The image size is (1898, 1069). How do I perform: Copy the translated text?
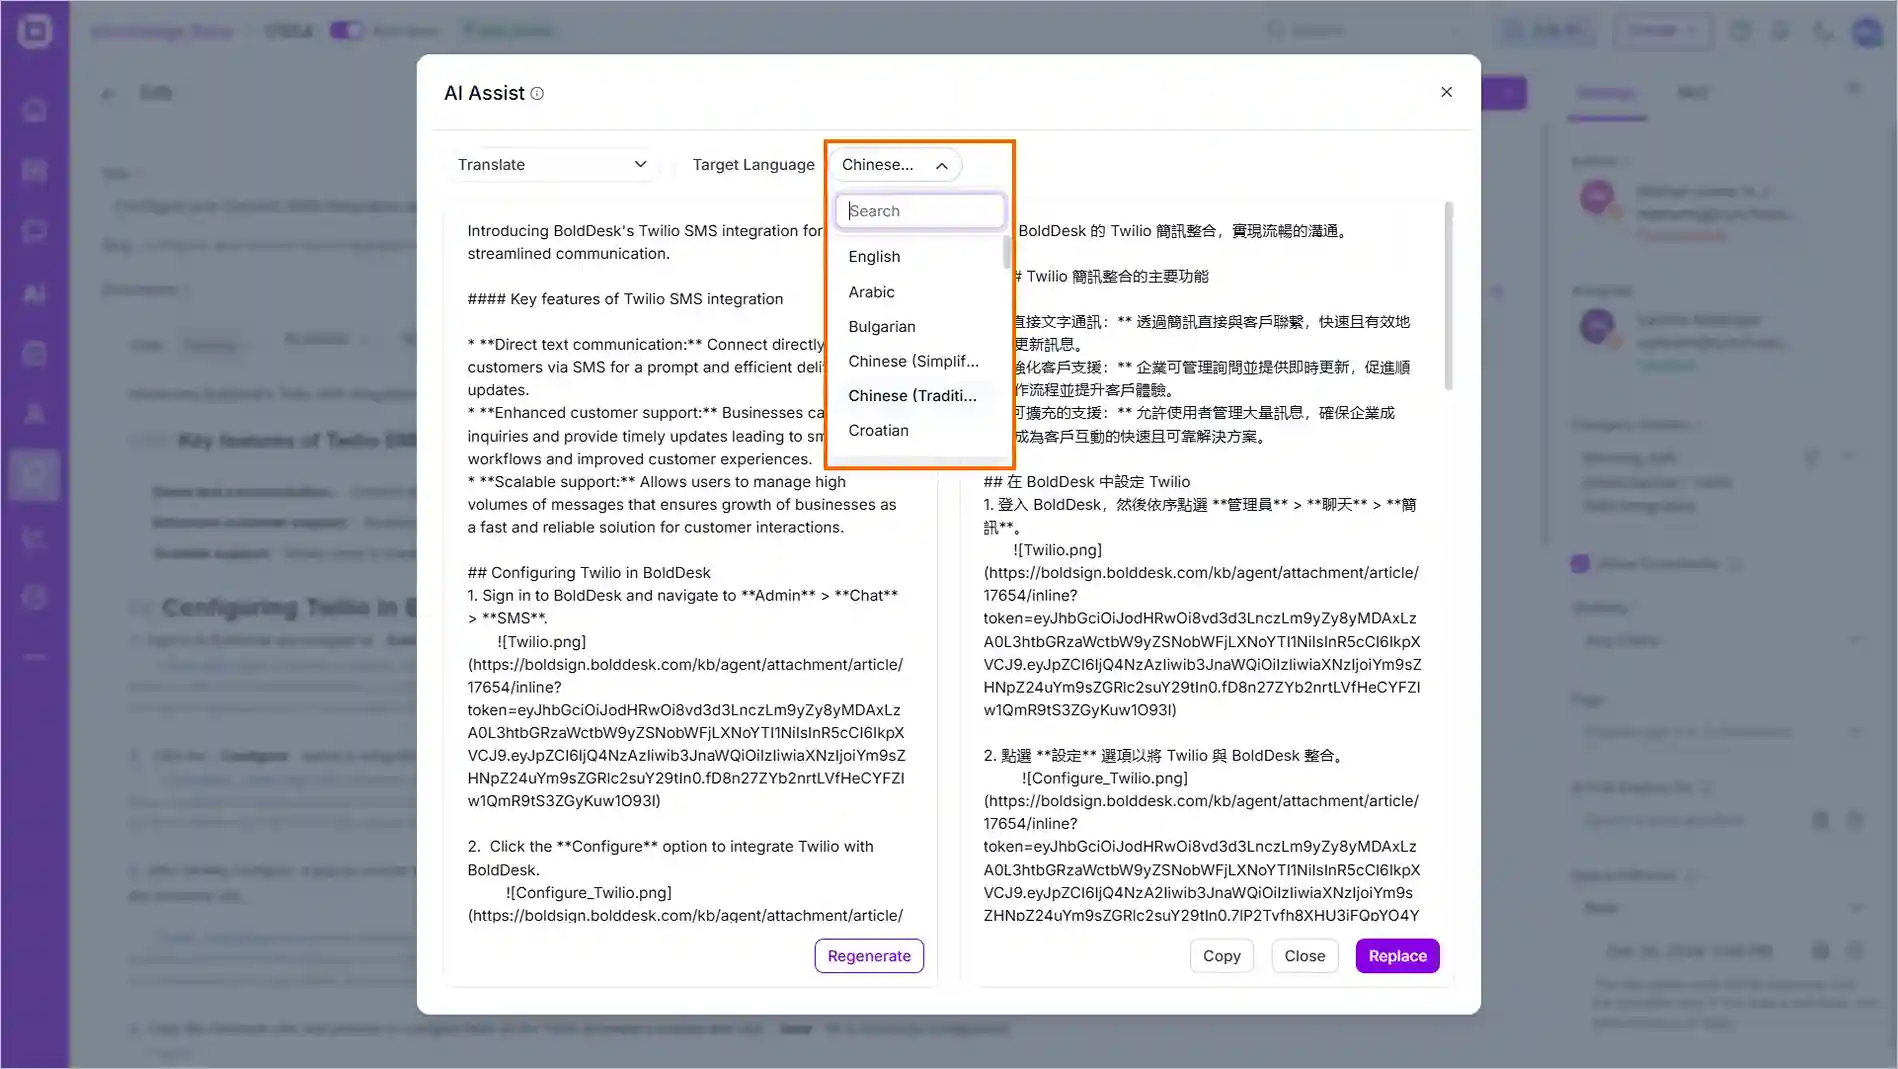1221,956
